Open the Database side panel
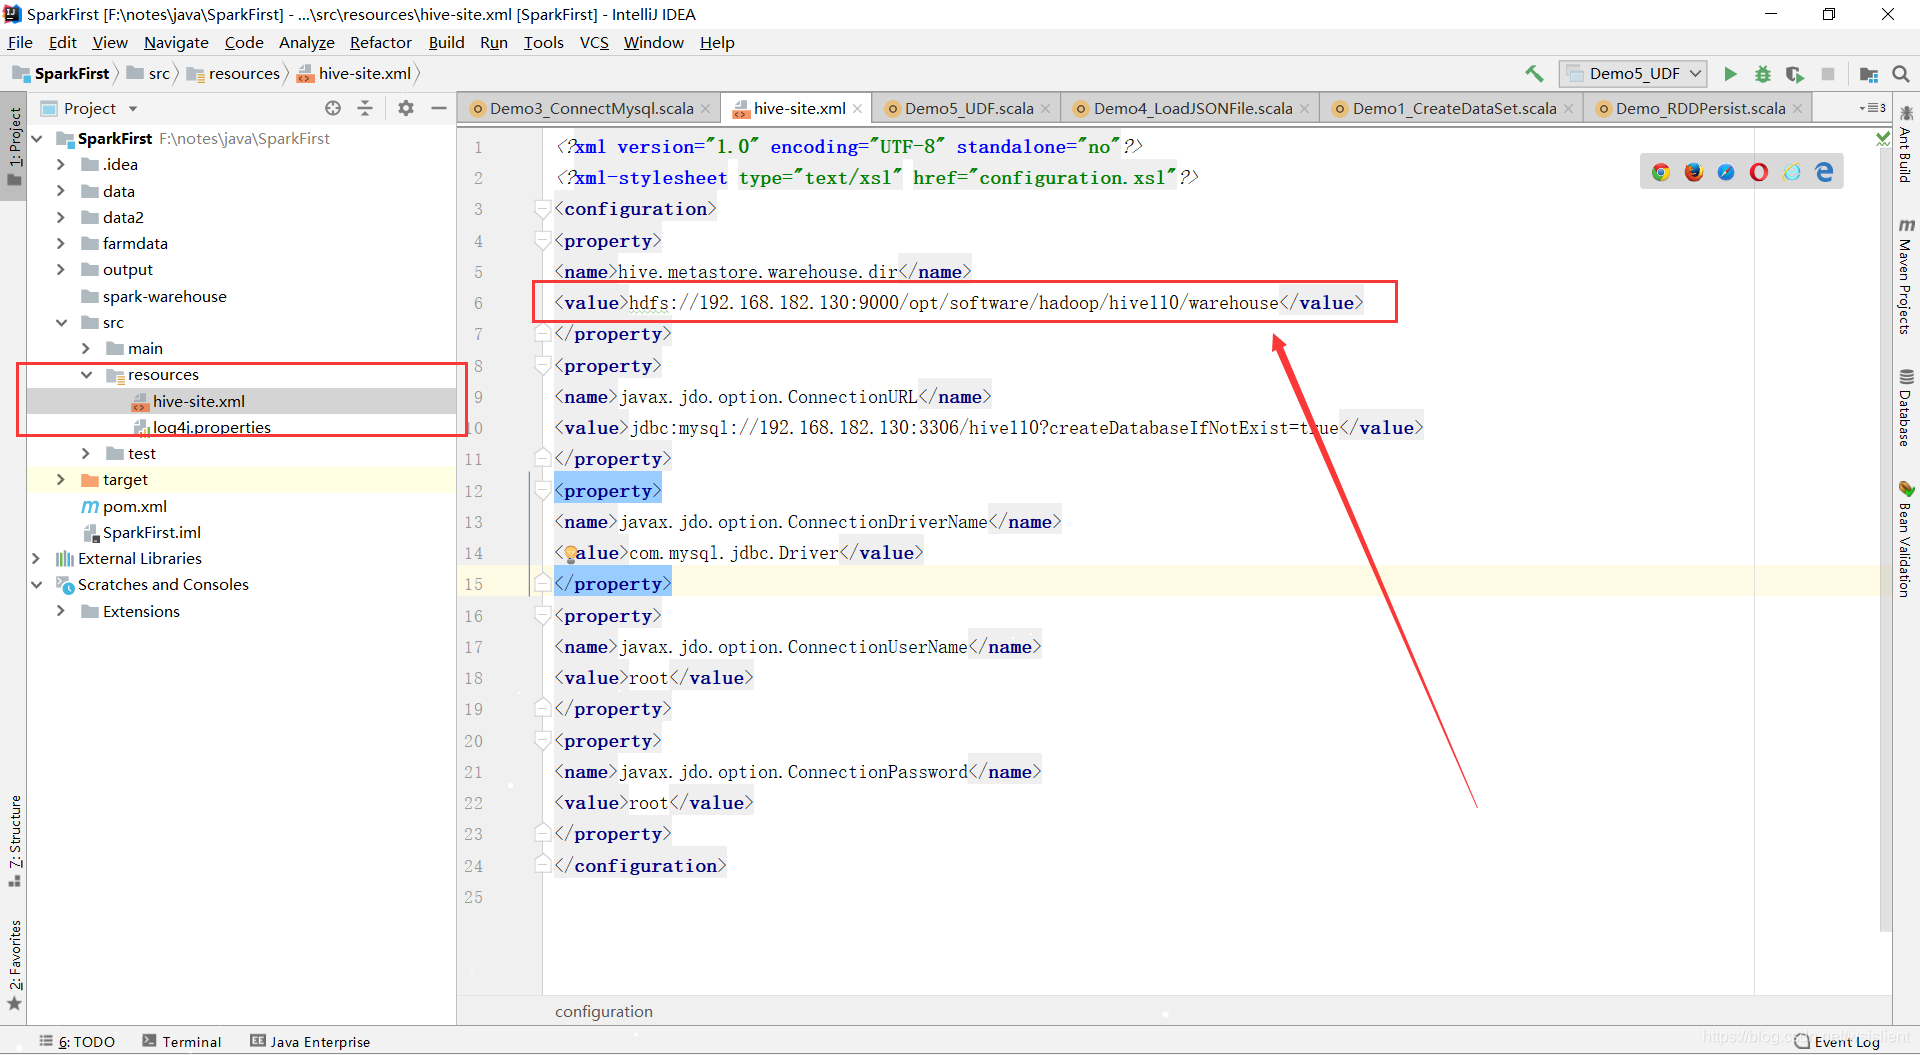Viewport: 1920px width, 1055px height. (x=1906, y=408)
